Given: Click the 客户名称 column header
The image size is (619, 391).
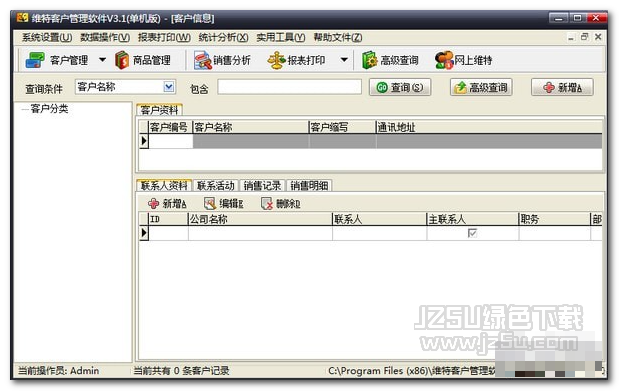Looking at the screenshot, I should pyautogui.click(x=251, y=127).
